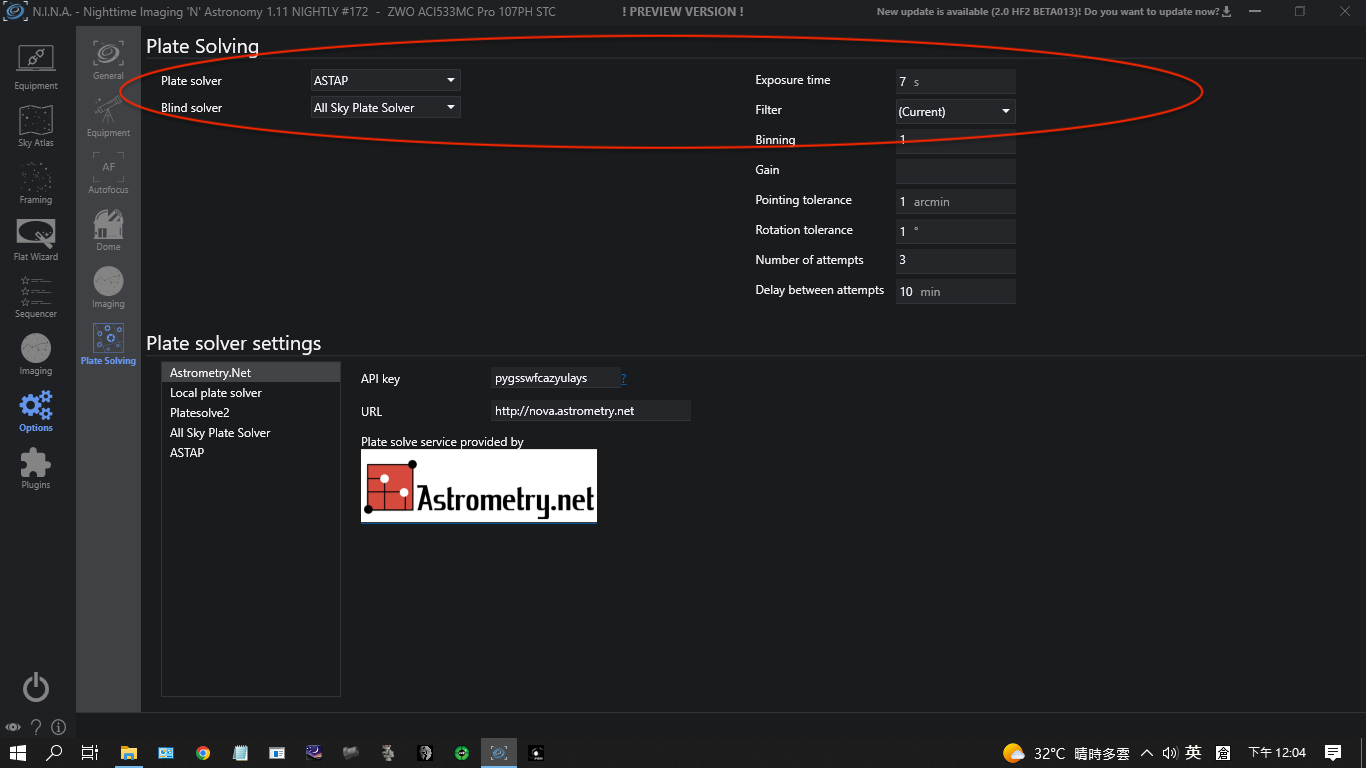
Task: Open the green circle app on taskbar
Action: pos(462,752)
